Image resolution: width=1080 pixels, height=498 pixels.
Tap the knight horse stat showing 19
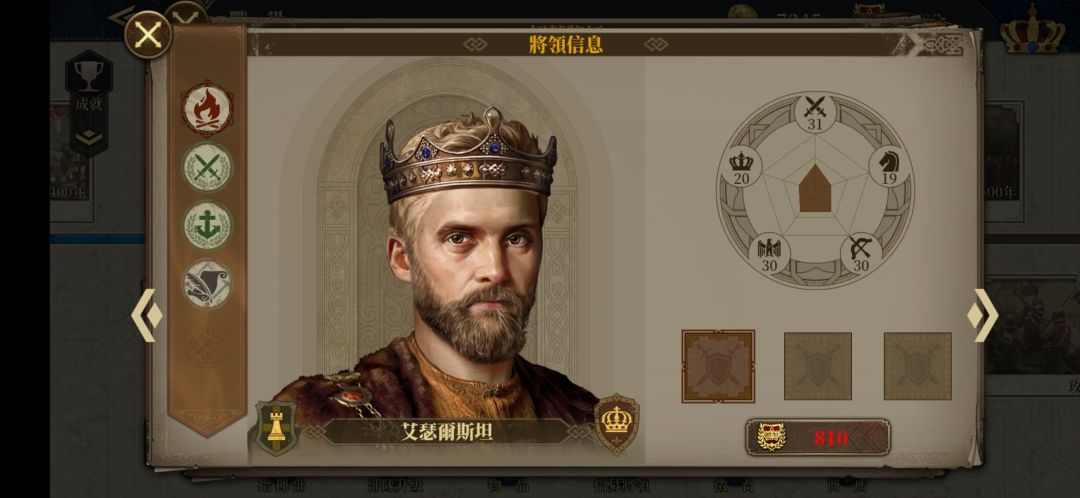889,166
